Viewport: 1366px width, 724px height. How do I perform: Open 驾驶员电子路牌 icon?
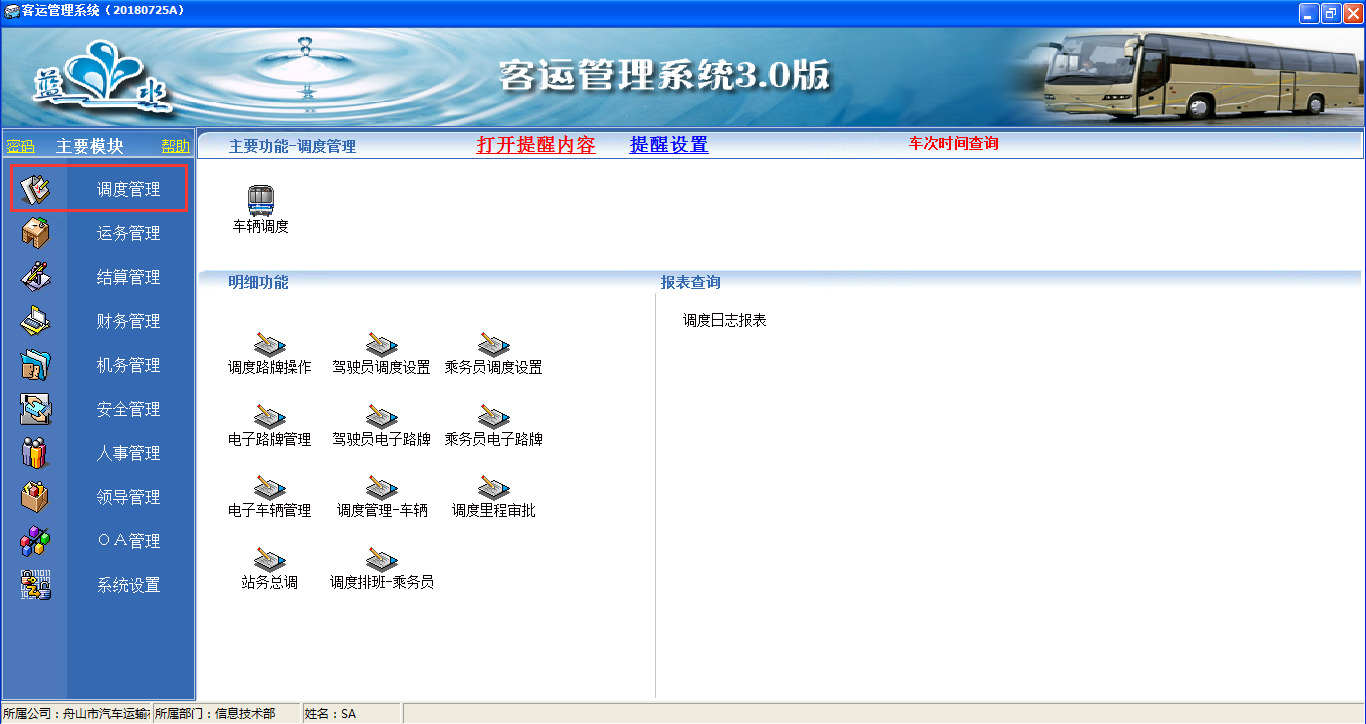click(x=382, y=417)
